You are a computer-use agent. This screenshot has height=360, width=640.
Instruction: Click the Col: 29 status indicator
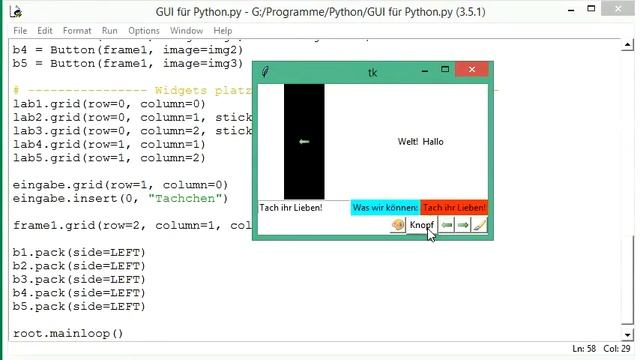point(617,349)
